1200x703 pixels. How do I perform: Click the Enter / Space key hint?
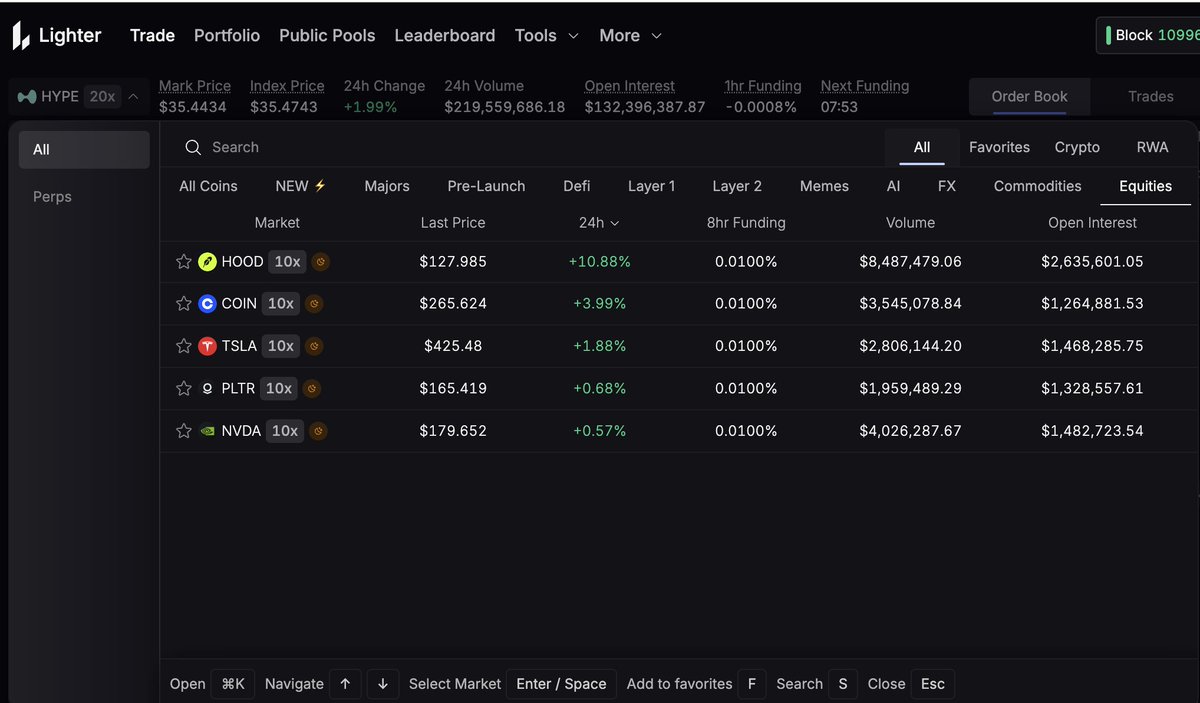[x=561, y=684]
